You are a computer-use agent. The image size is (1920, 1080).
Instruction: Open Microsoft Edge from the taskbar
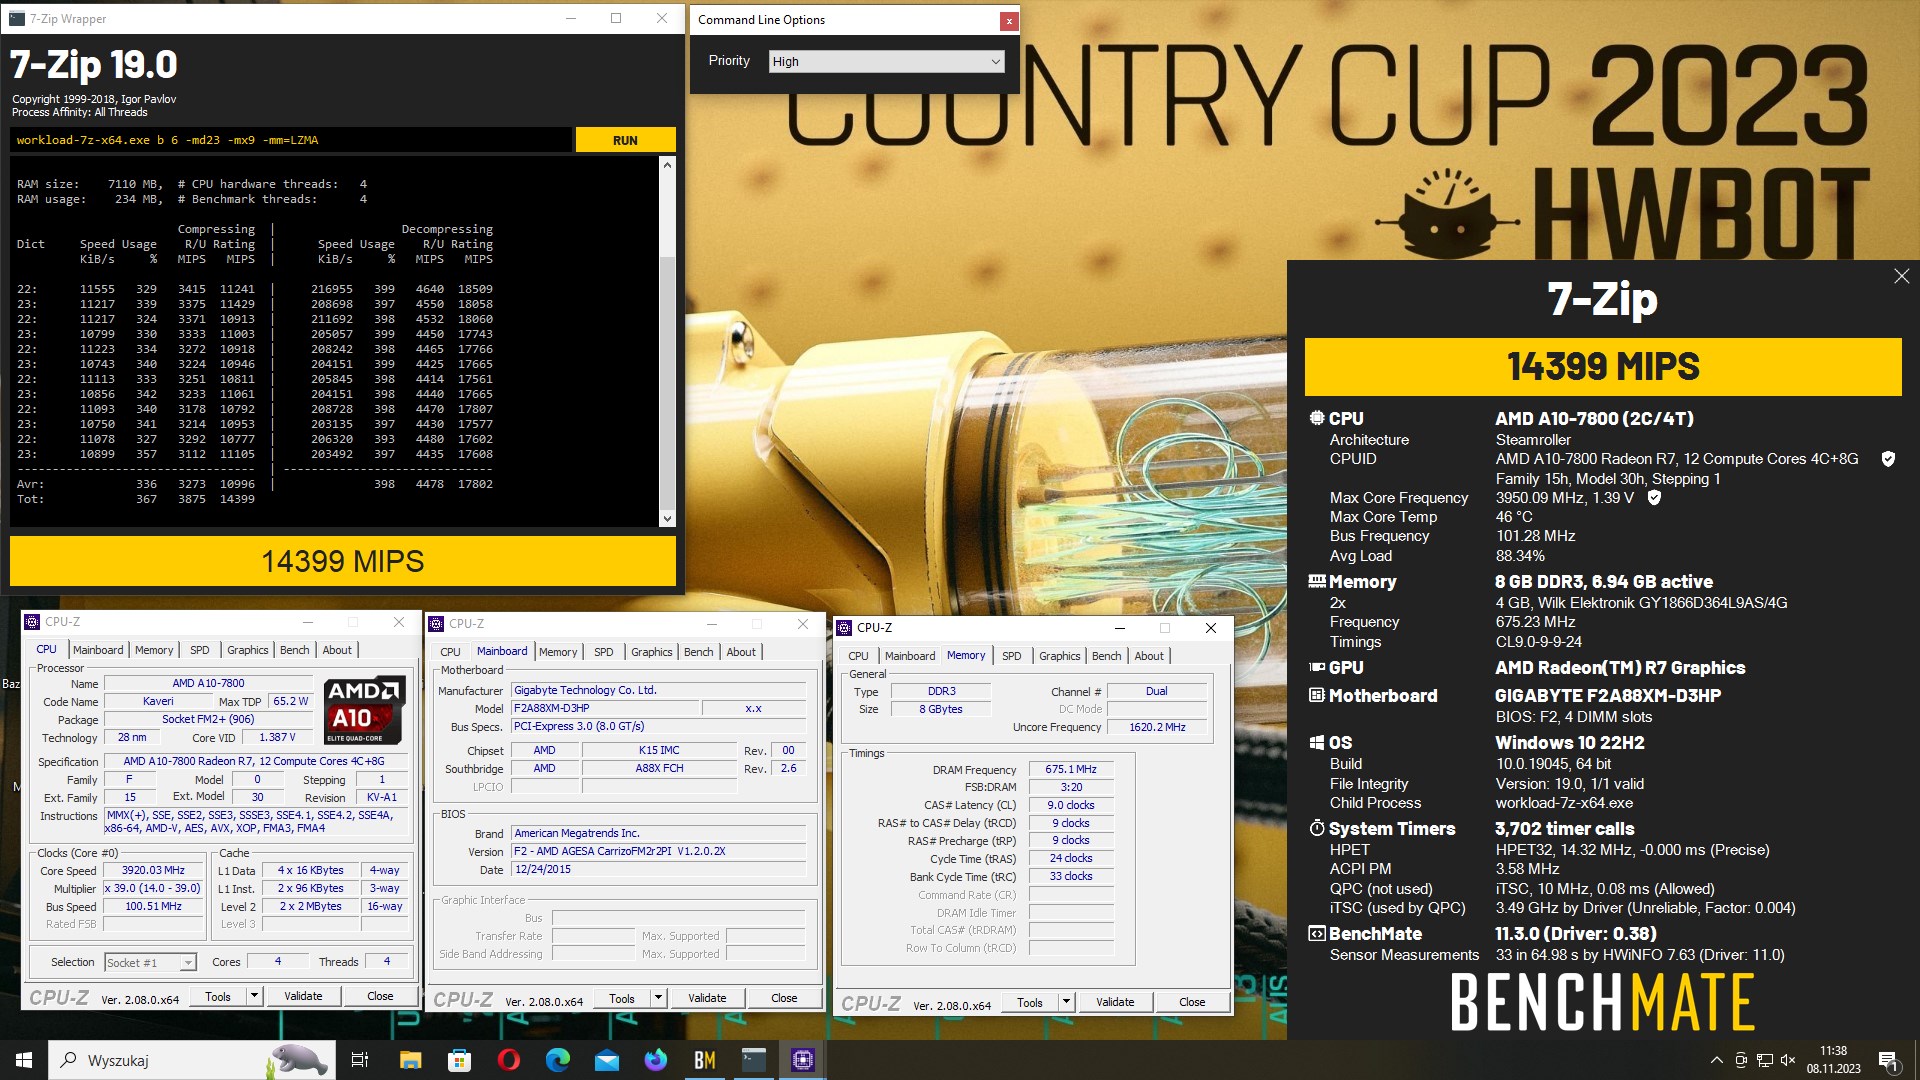(x=557, y=1060)
